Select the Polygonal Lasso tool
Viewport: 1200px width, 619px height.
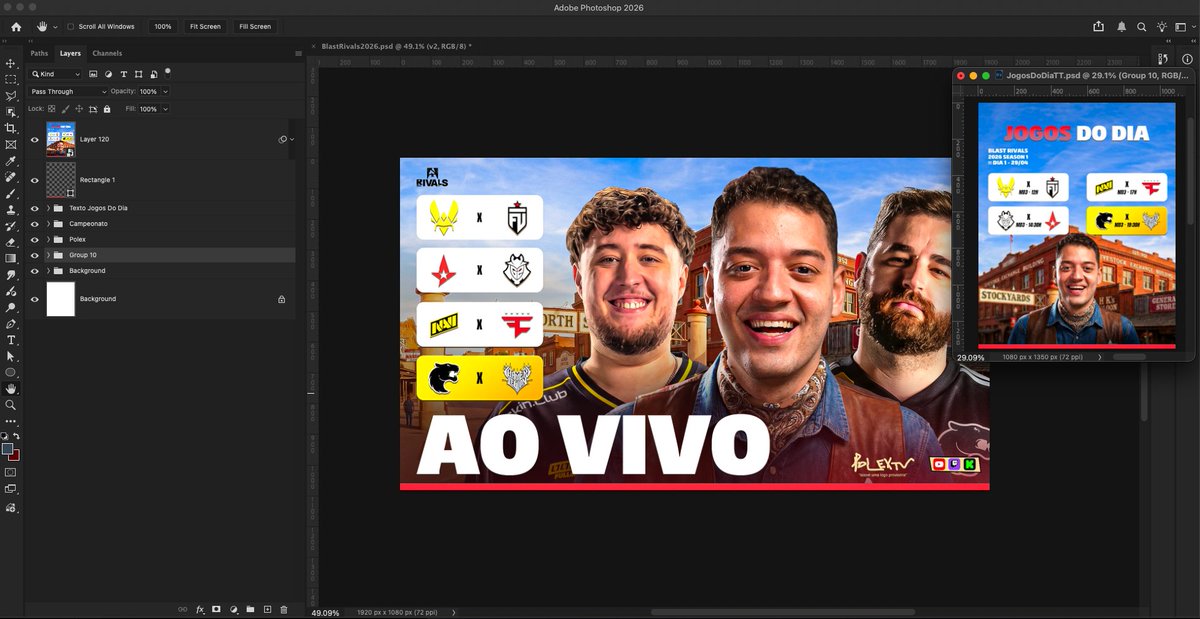click(x=11, y=96)
